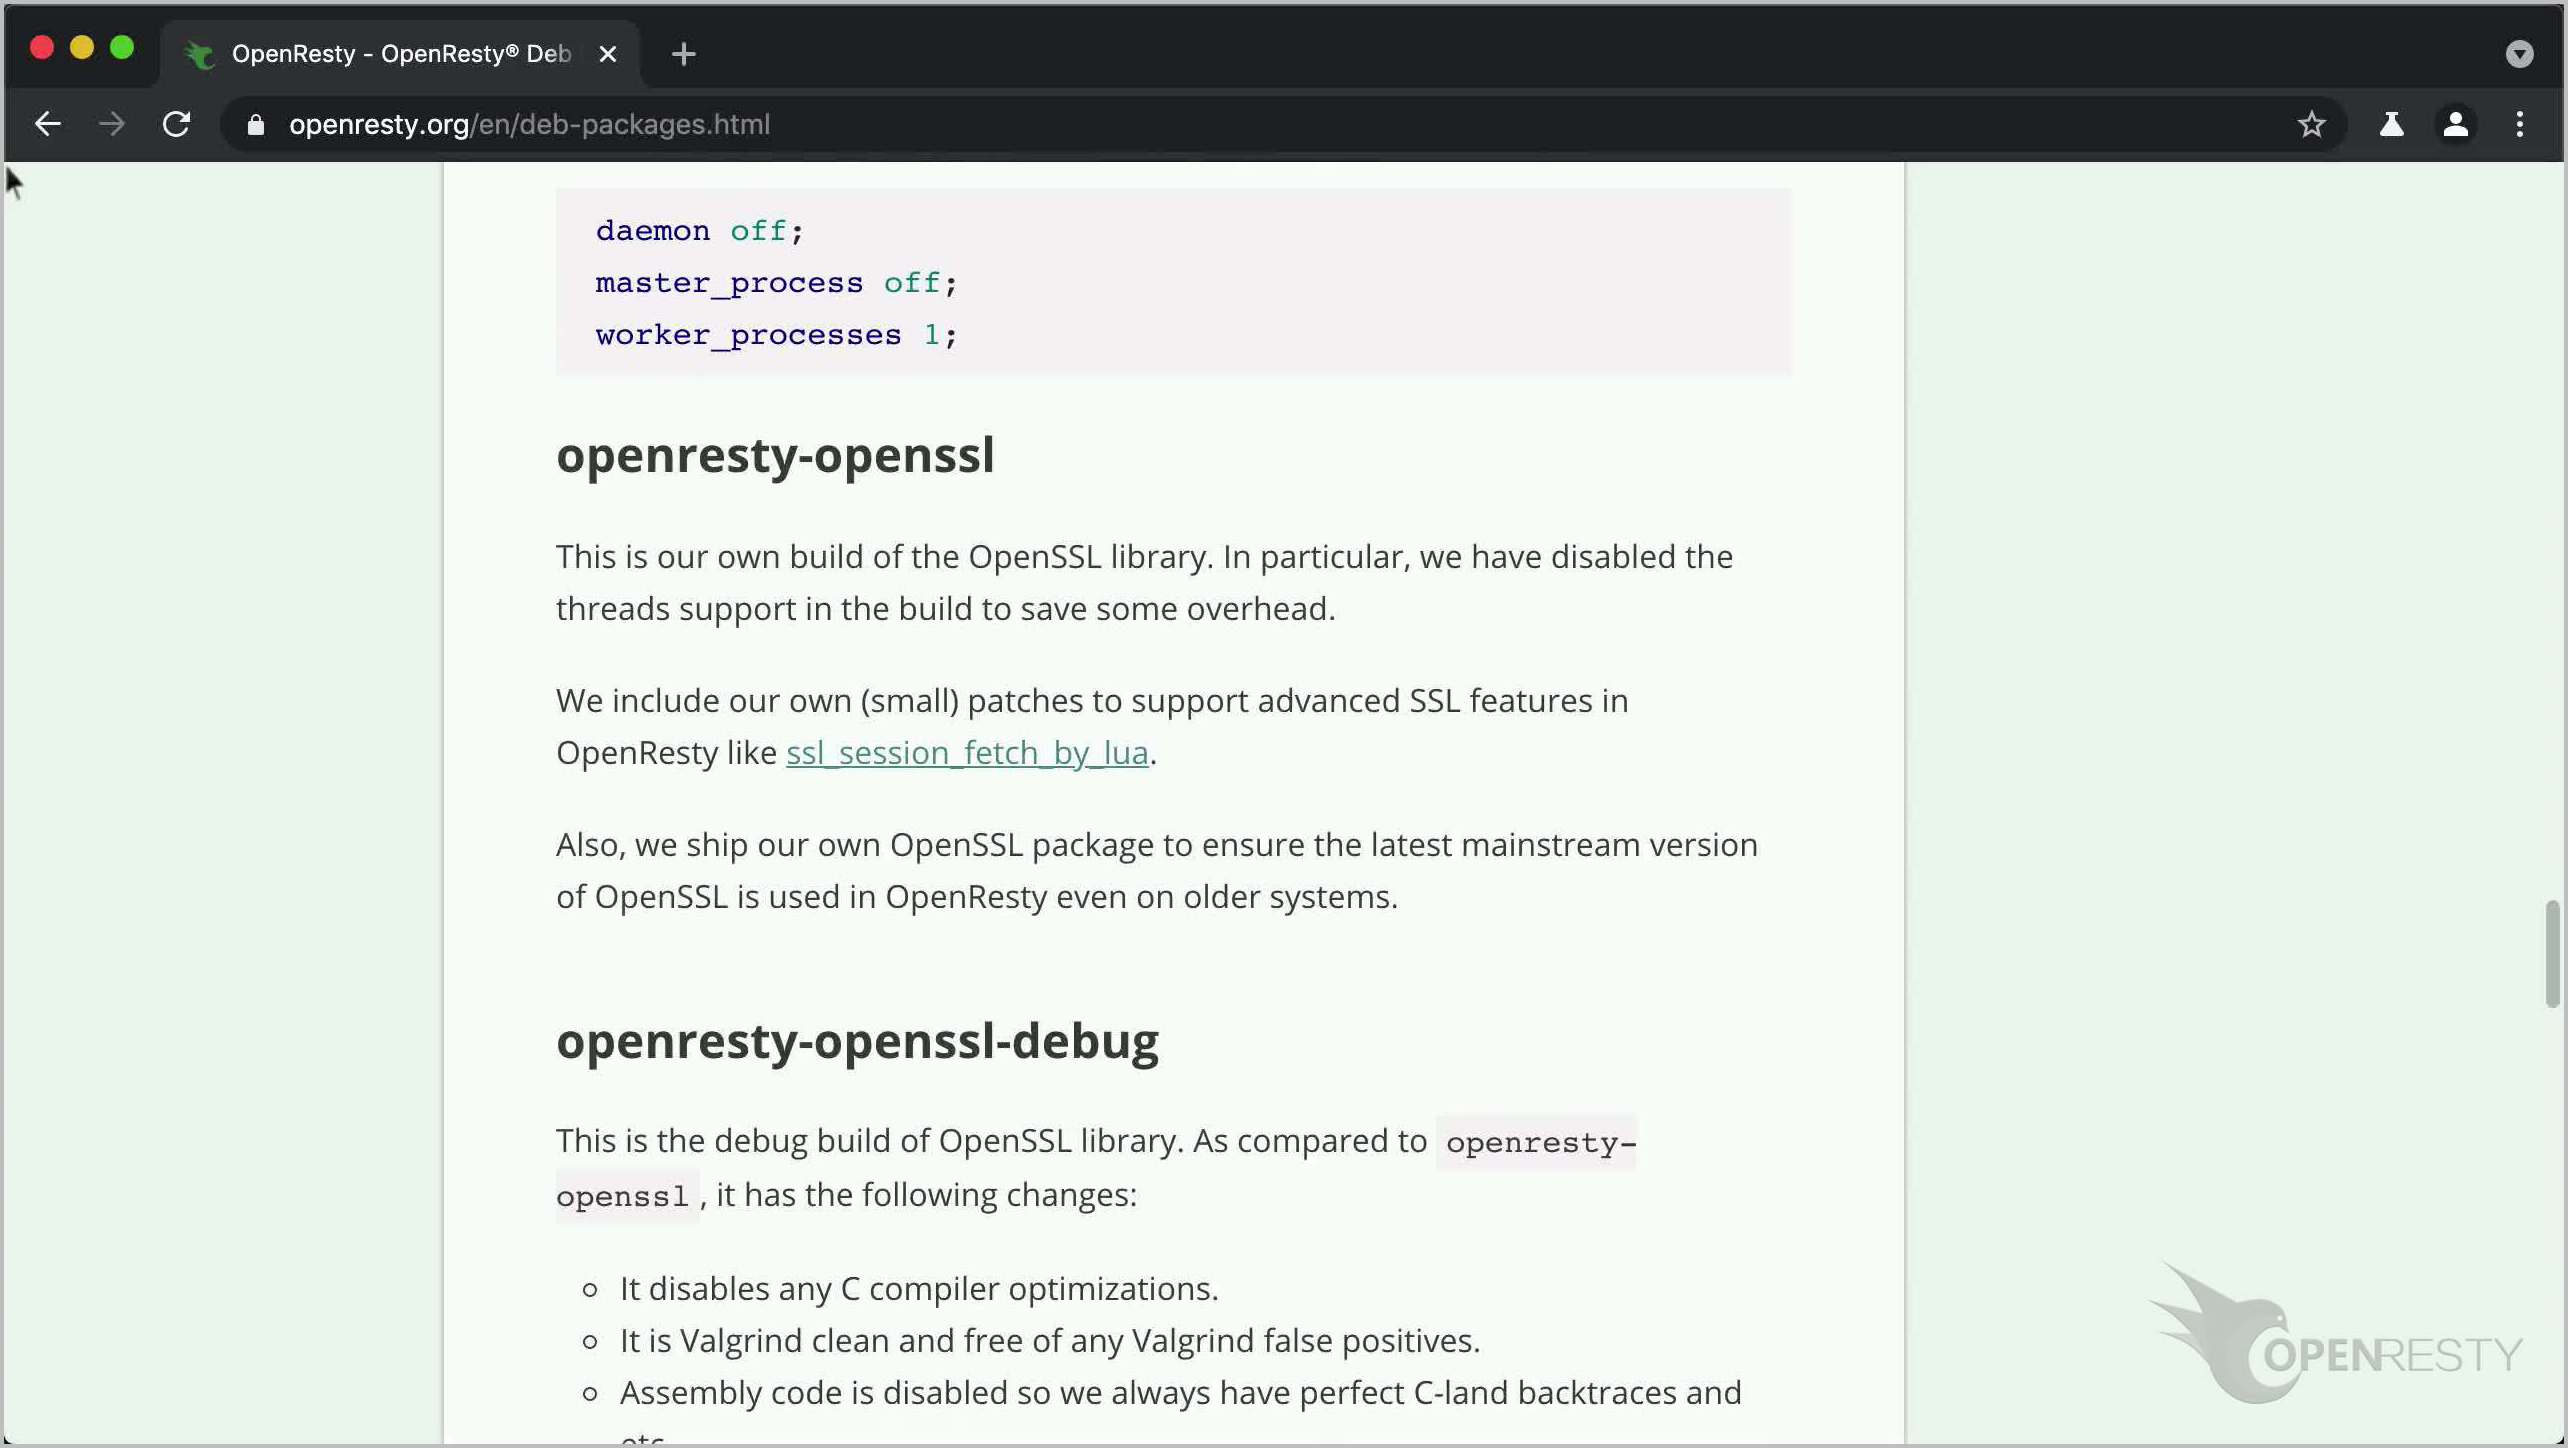This screenshot has height=1448, width=2568.
Task: Close the OpenResty tab
Action: coord(607,54)
